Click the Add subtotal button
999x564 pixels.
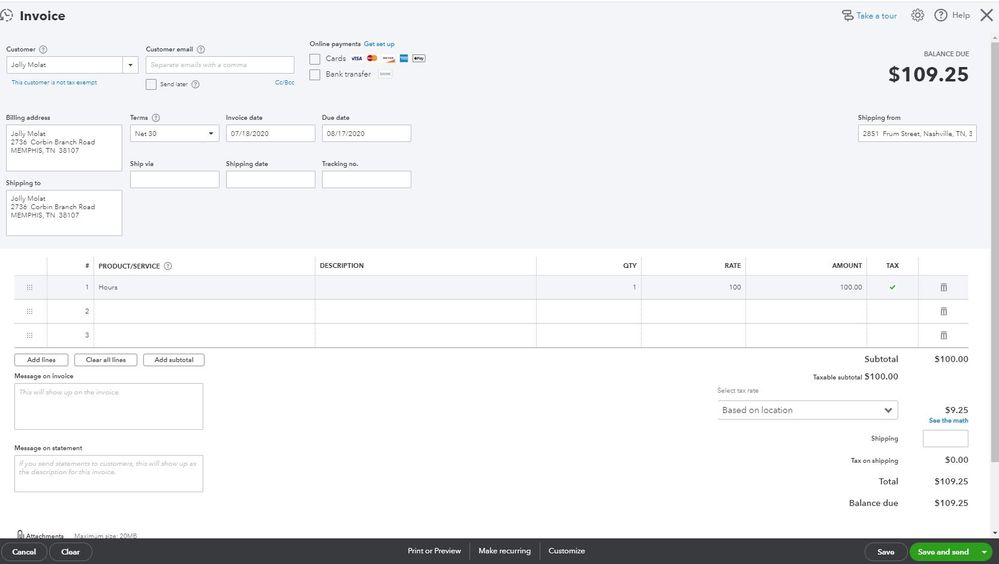pos(174,360)
